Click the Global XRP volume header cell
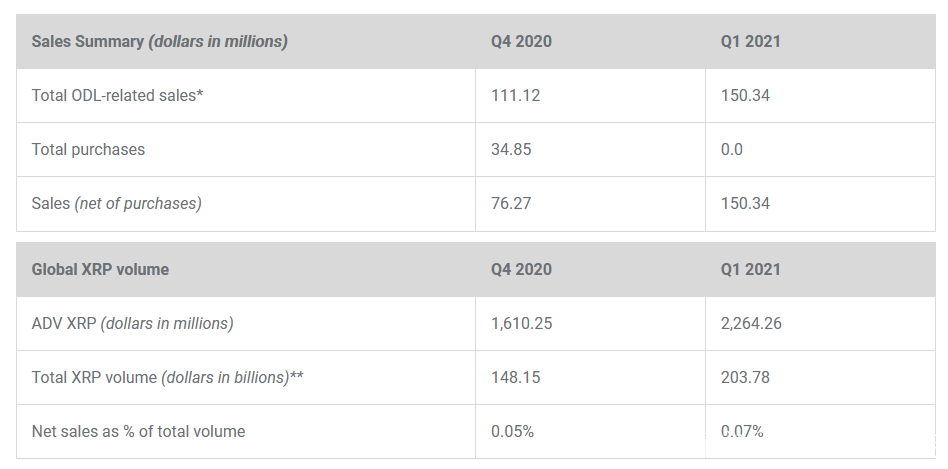The image size is (948, 469). (100, 269)
